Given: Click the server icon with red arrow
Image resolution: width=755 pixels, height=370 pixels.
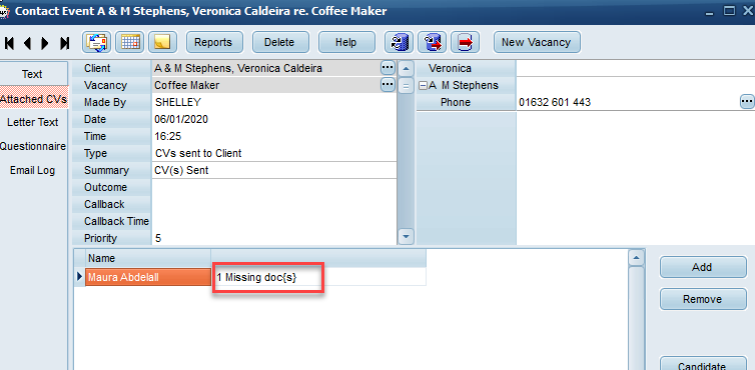Looking at the screenshot, I should 432,42.
